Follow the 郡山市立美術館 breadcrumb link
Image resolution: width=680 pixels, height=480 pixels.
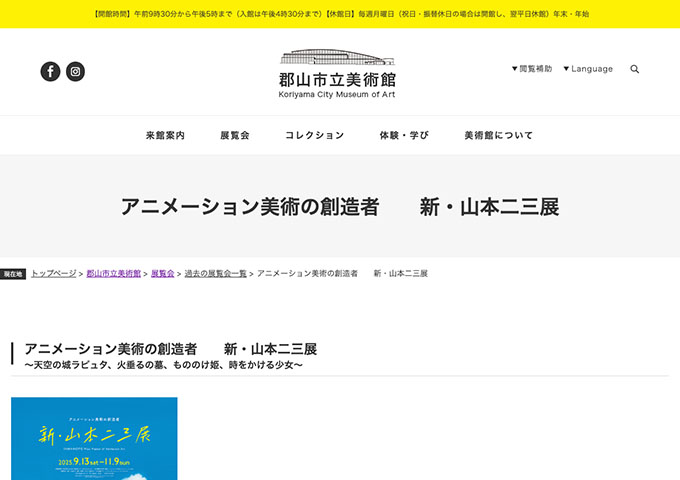[x=113, y=273]
